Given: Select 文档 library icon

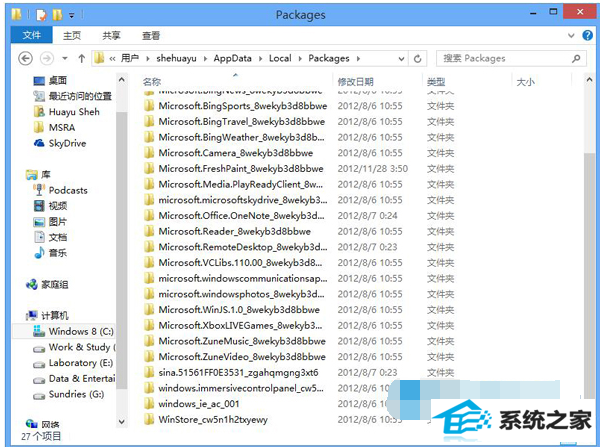Looking at the screenshot, I should (x=39, y=237).
